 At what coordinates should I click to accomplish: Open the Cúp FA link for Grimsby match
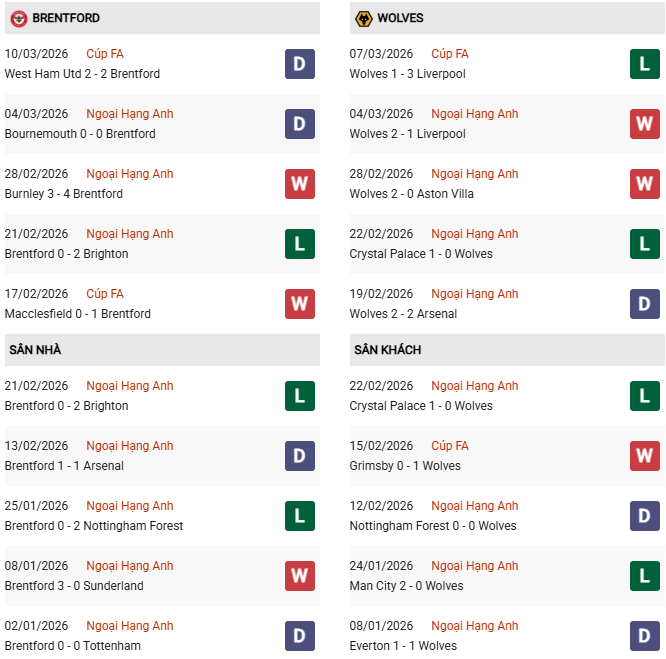point(450,446)
